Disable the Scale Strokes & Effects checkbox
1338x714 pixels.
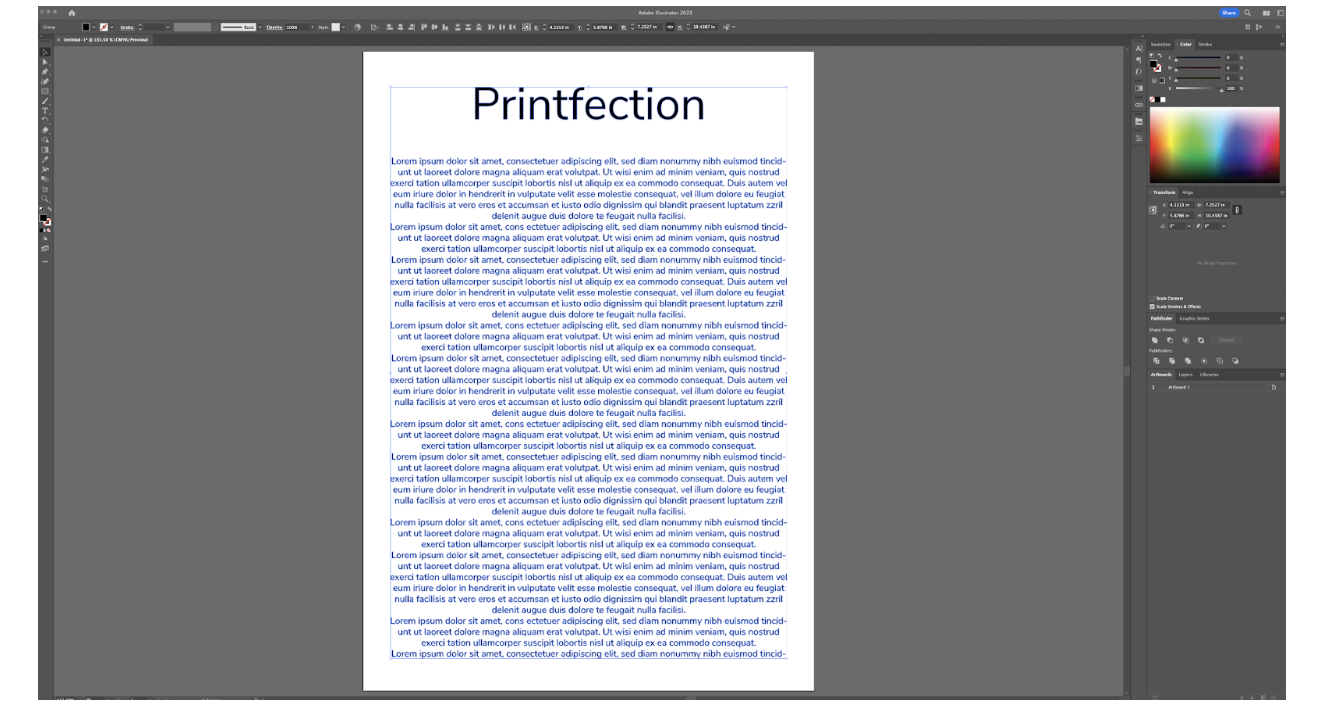pos(1153,306)
